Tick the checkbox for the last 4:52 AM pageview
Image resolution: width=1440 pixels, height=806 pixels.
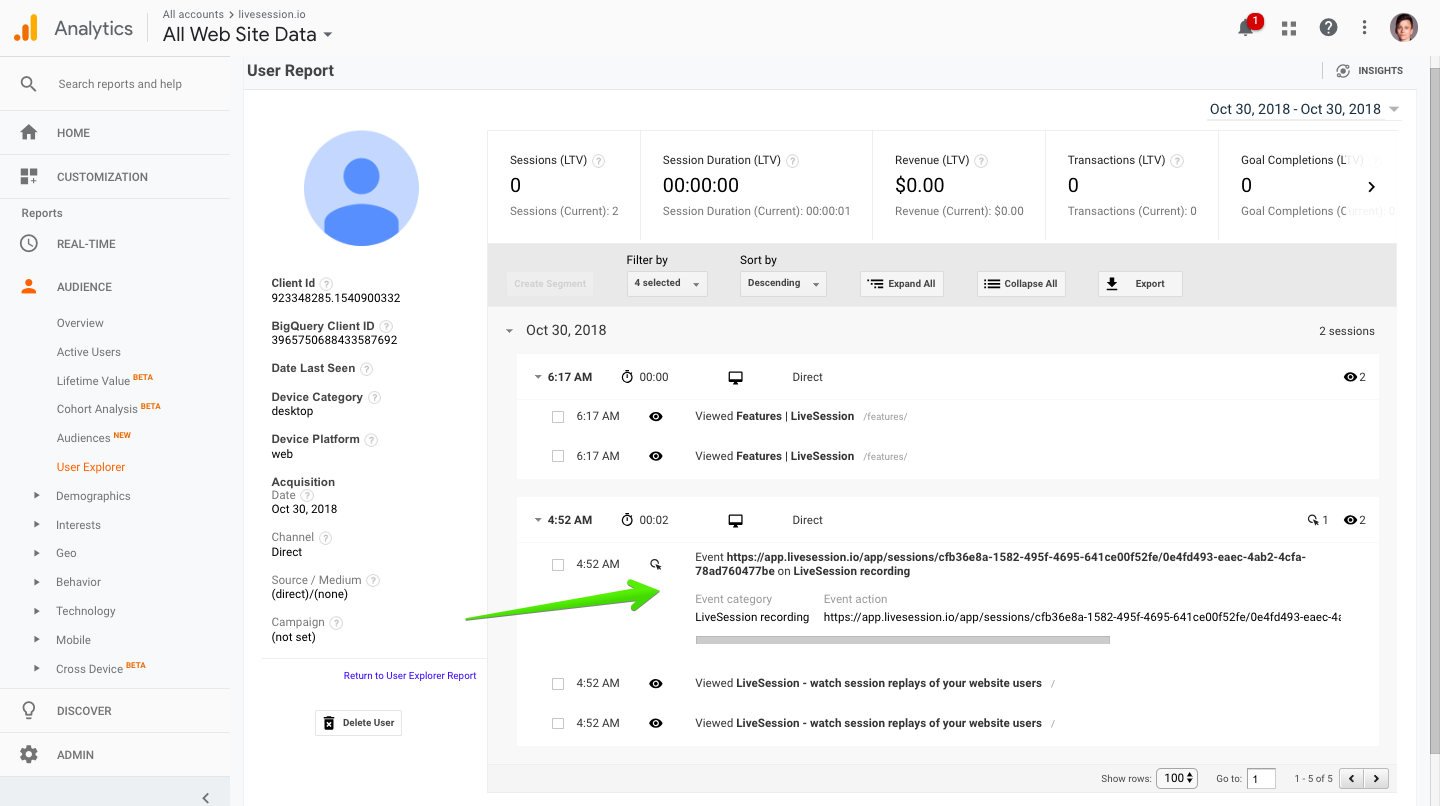(557, 722)
